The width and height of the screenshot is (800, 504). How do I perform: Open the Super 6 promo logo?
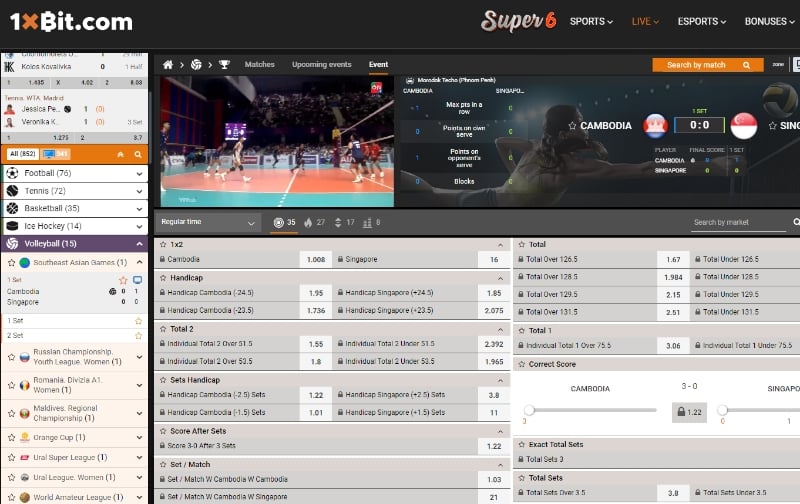coord(518,21)
